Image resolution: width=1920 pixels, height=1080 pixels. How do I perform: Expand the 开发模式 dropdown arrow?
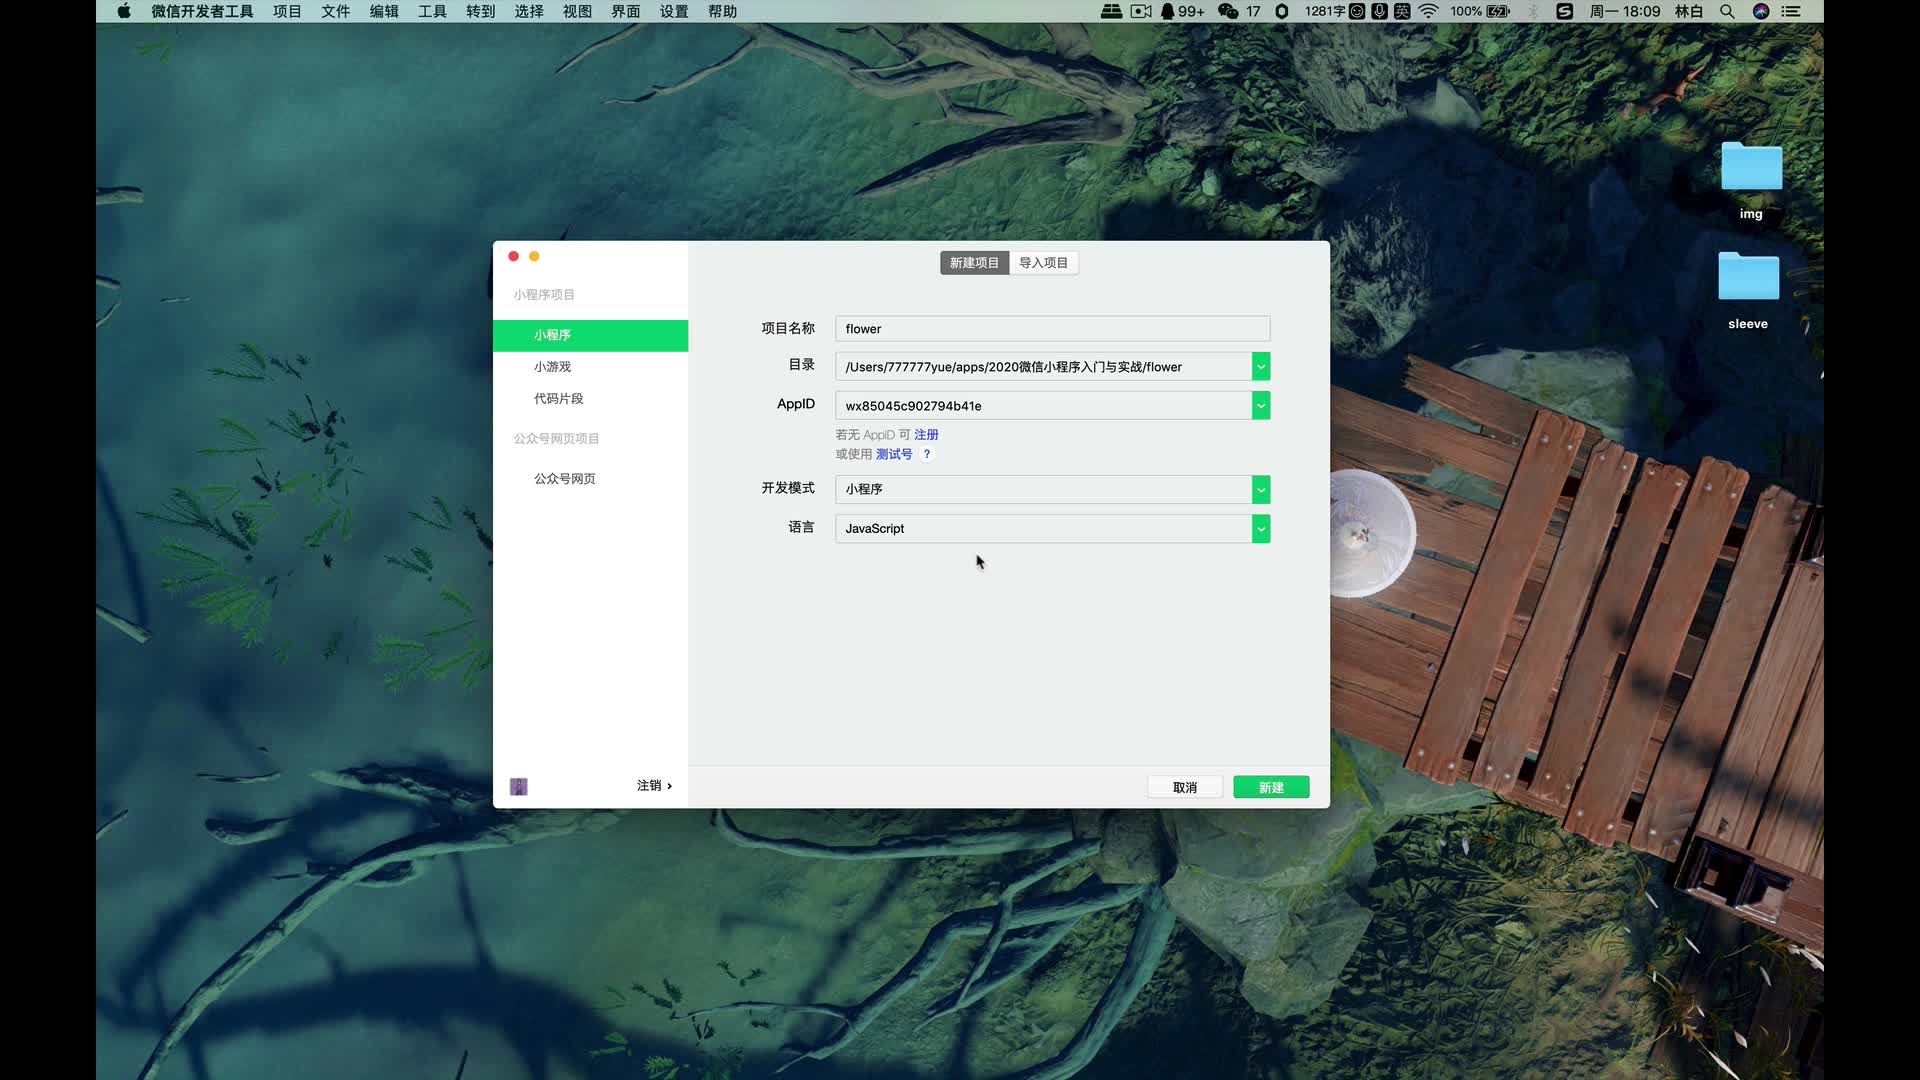(1261, 489)
